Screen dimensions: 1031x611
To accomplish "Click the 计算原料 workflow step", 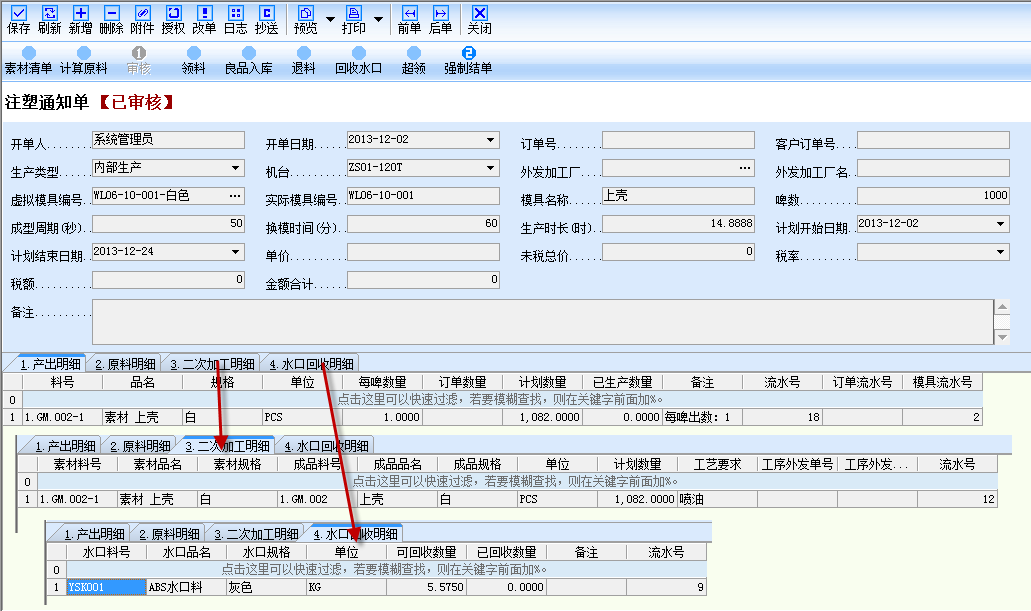I will [x=84, y=61].
